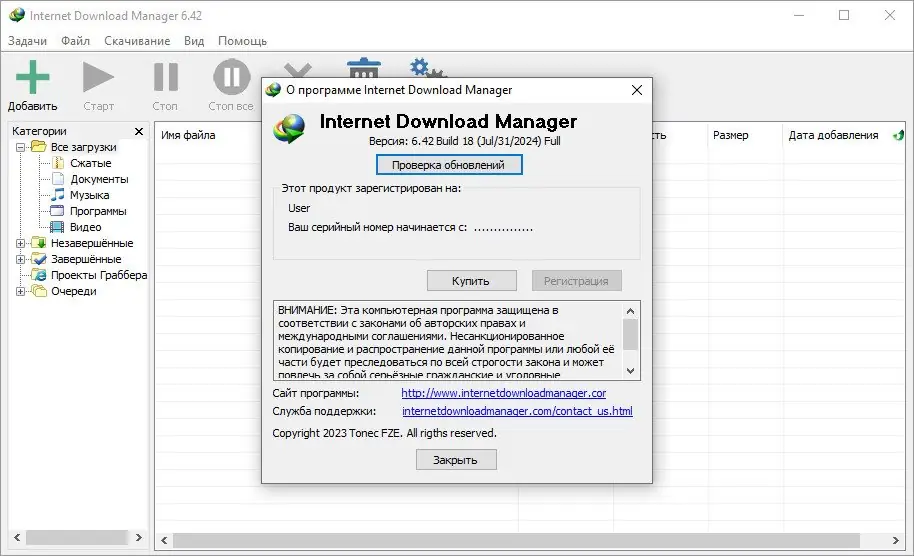Image resolution: width=914 pixels, height=556 pixels.
Task: Collapse the Все загрузки tree node
Action: [x=20, y=147]
